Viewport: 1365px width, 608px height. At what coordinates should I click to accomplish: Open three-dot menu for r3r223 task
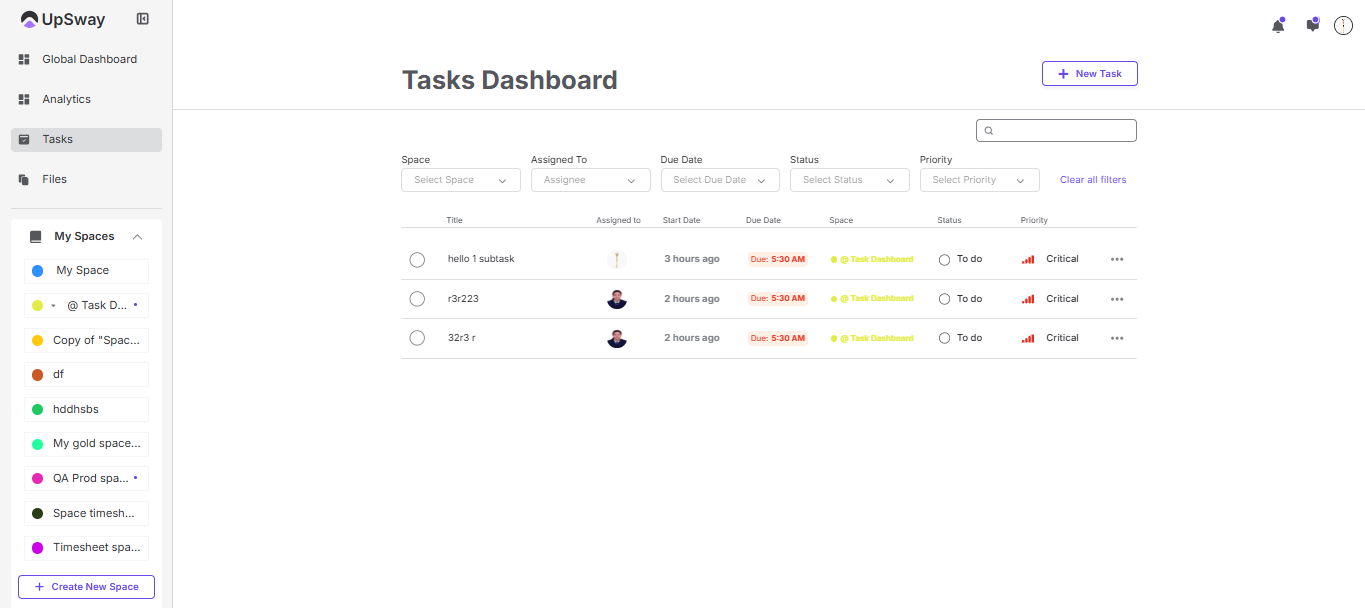pos(1117,299)
